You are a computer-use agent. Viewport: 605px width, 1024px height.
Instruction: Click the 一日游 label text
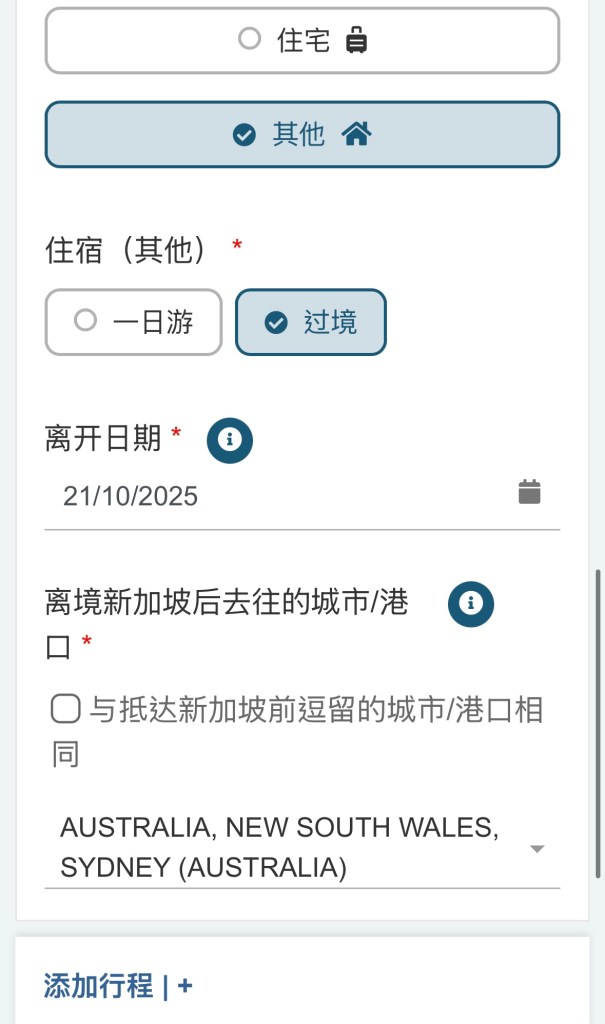[153, 322]
